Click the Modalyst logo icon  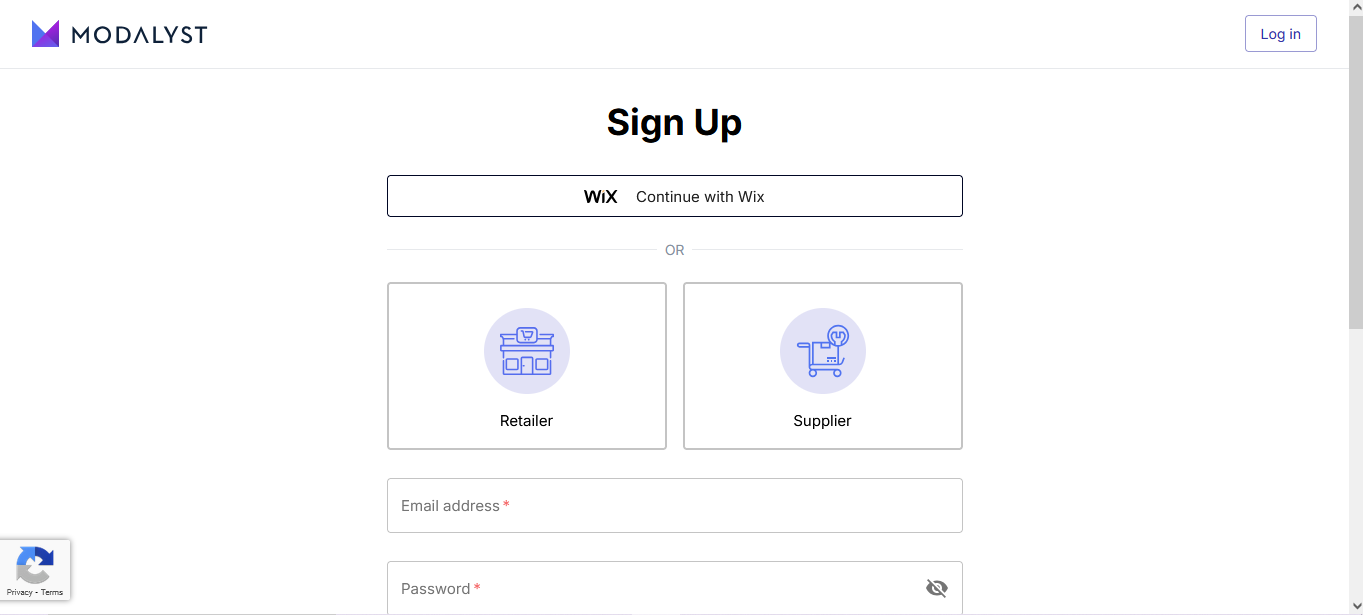coord(45,33)
